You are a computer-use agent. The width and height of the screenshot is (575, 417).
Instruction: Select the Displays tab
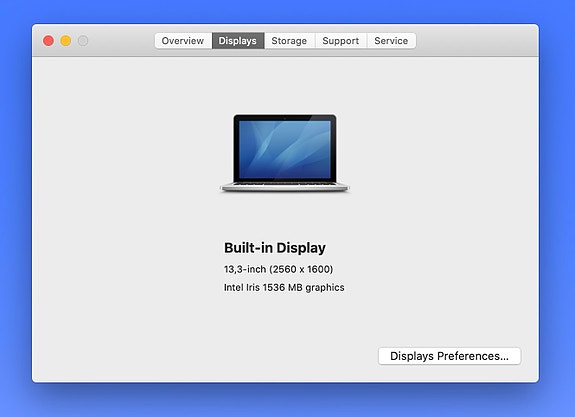(238, 41)
